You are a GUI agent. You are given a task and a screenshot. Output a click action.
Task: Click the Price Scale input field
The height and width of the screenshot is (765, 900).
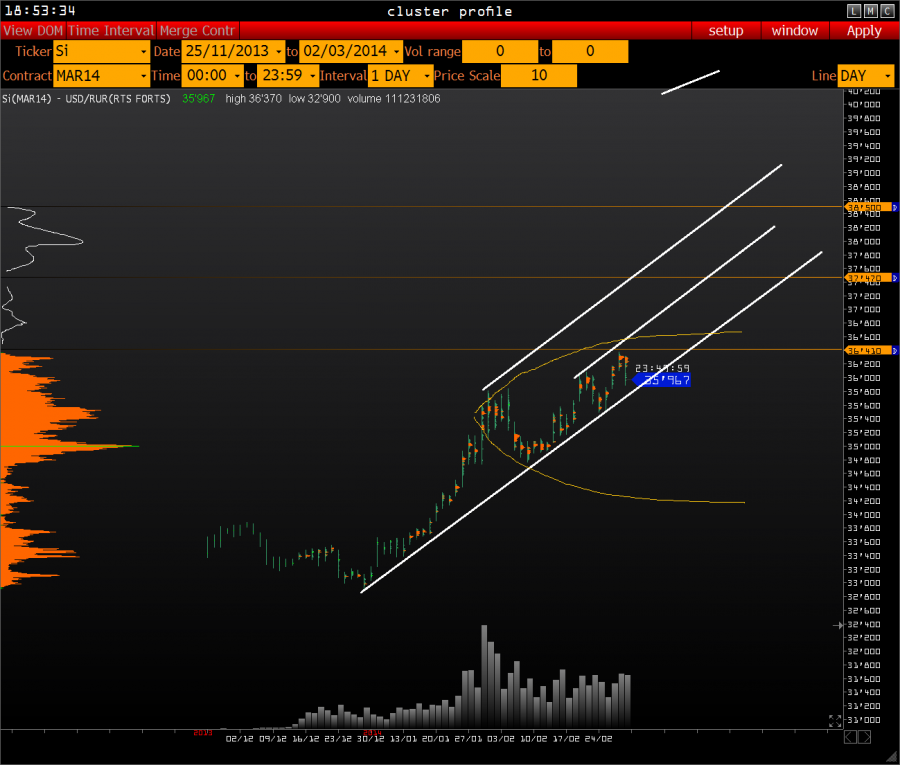[x=539, y=76]
